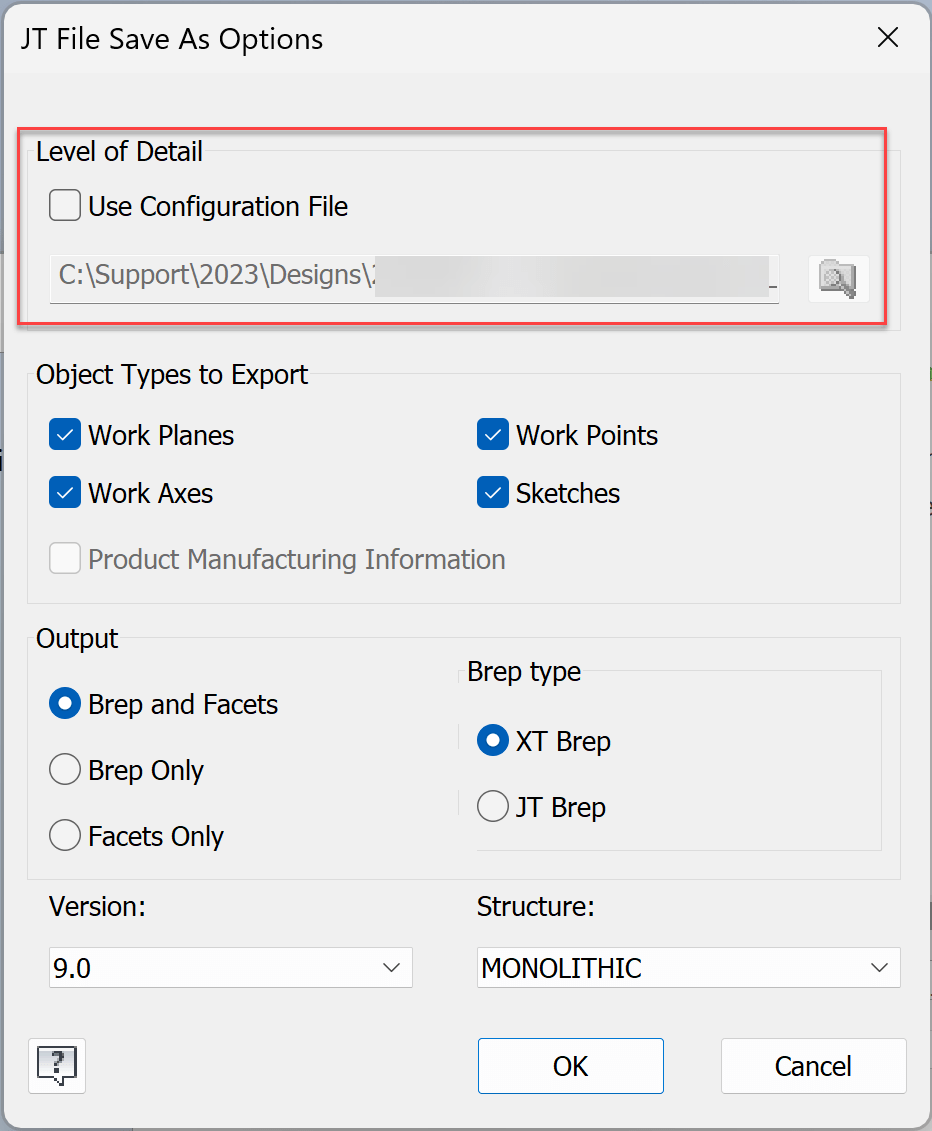The image size is (932, 1131).
Task: Dismiss the dialog with Cancel
Action: point(813,1065)
